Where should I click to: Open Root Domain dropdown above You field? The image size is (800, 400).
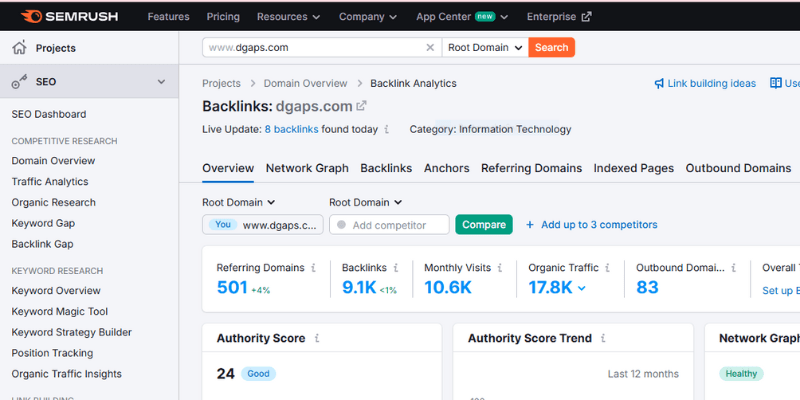point(238,203)
